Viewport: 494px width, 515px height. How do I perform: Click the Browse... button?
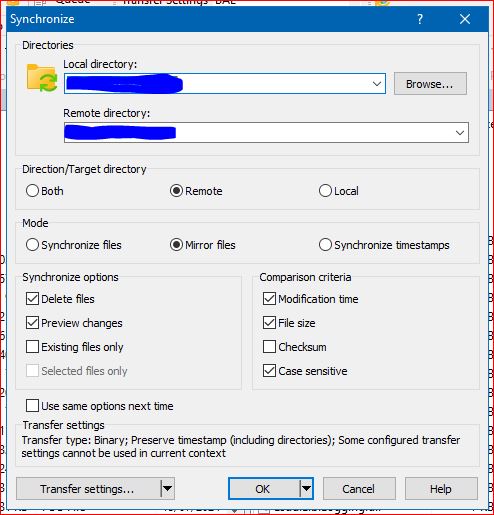(430, 84)
